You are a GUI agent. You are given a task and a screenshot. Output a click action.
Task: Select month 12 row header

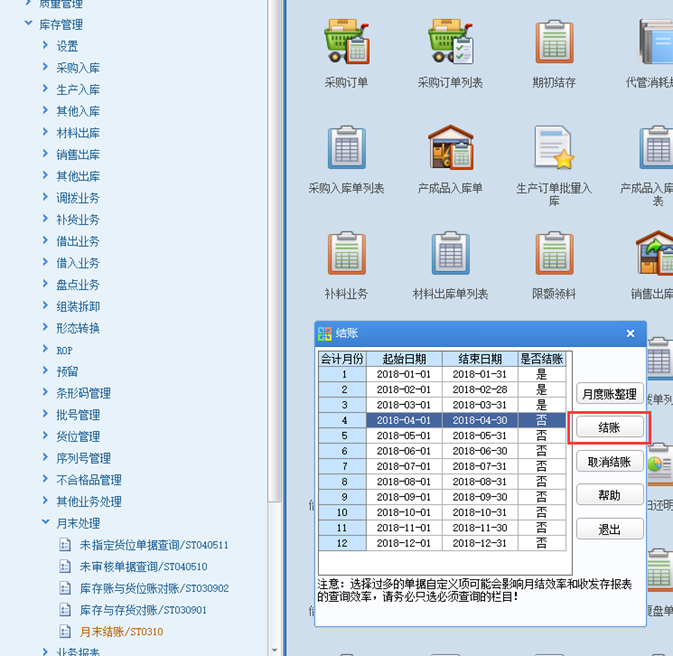click(342, 543)
